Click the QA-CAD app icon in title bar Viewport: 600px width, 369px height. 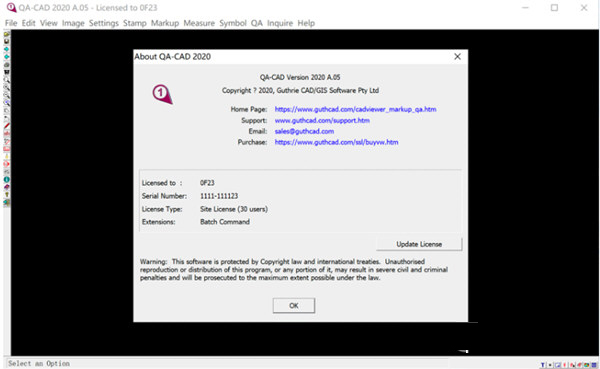pos(11,8)
